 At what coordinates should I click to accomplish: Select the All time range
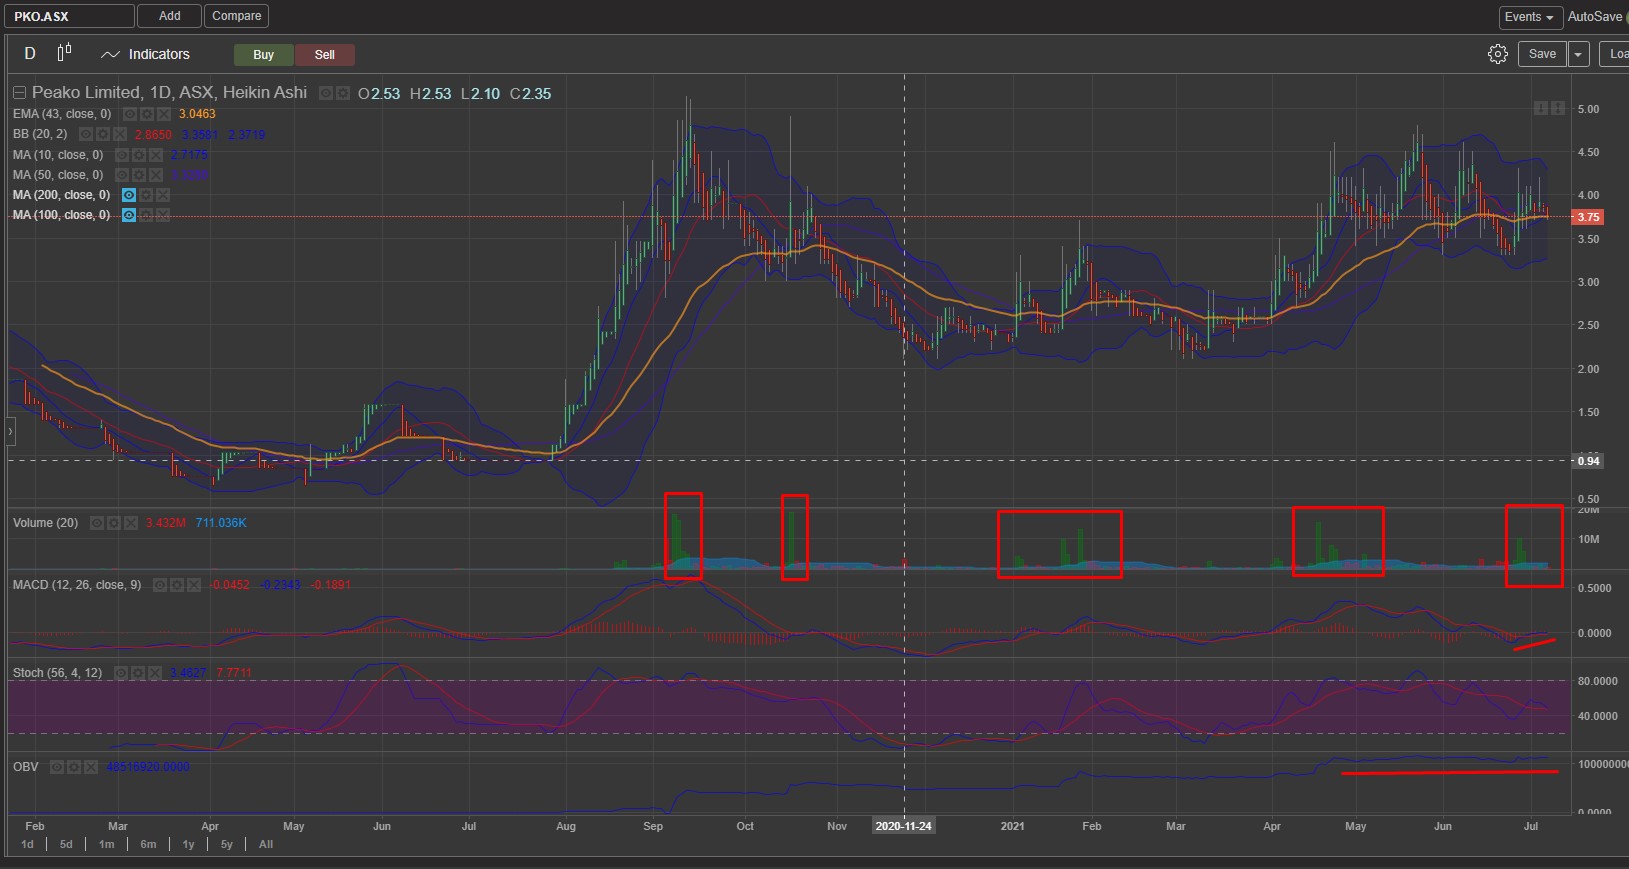tap(266, 844)
